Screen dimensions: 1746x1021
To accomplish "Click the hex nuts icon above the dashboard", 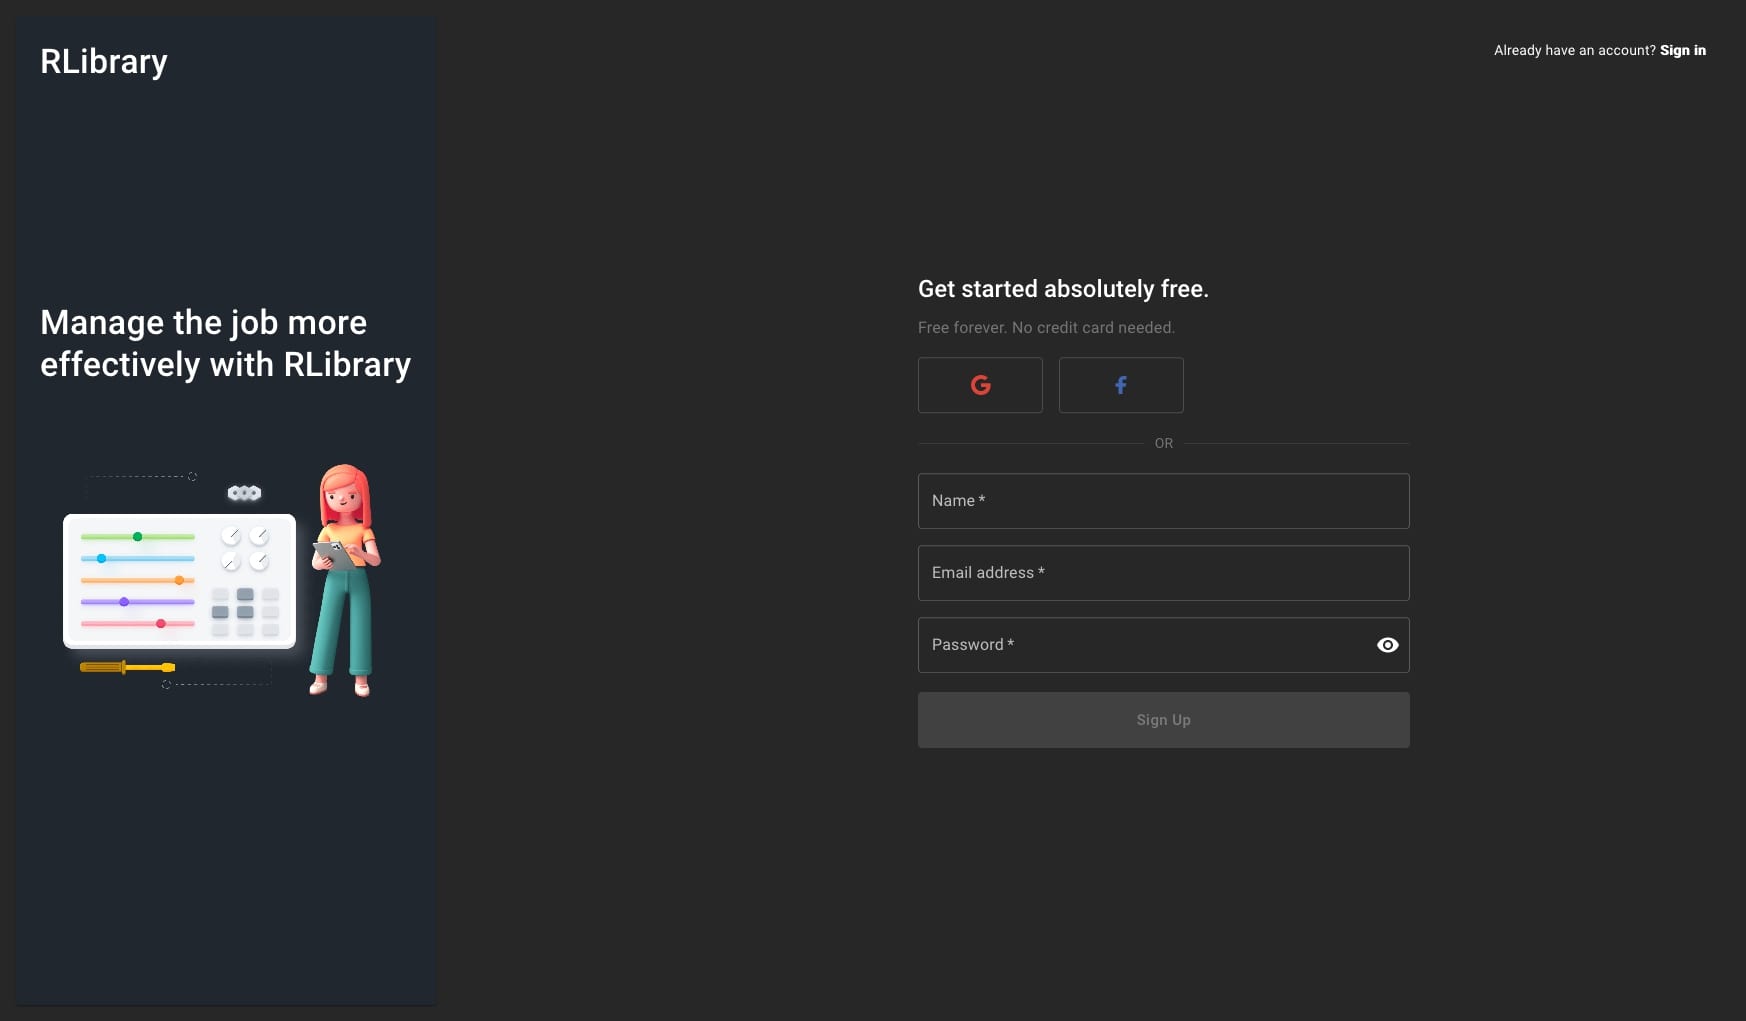I will coord(244,493).
